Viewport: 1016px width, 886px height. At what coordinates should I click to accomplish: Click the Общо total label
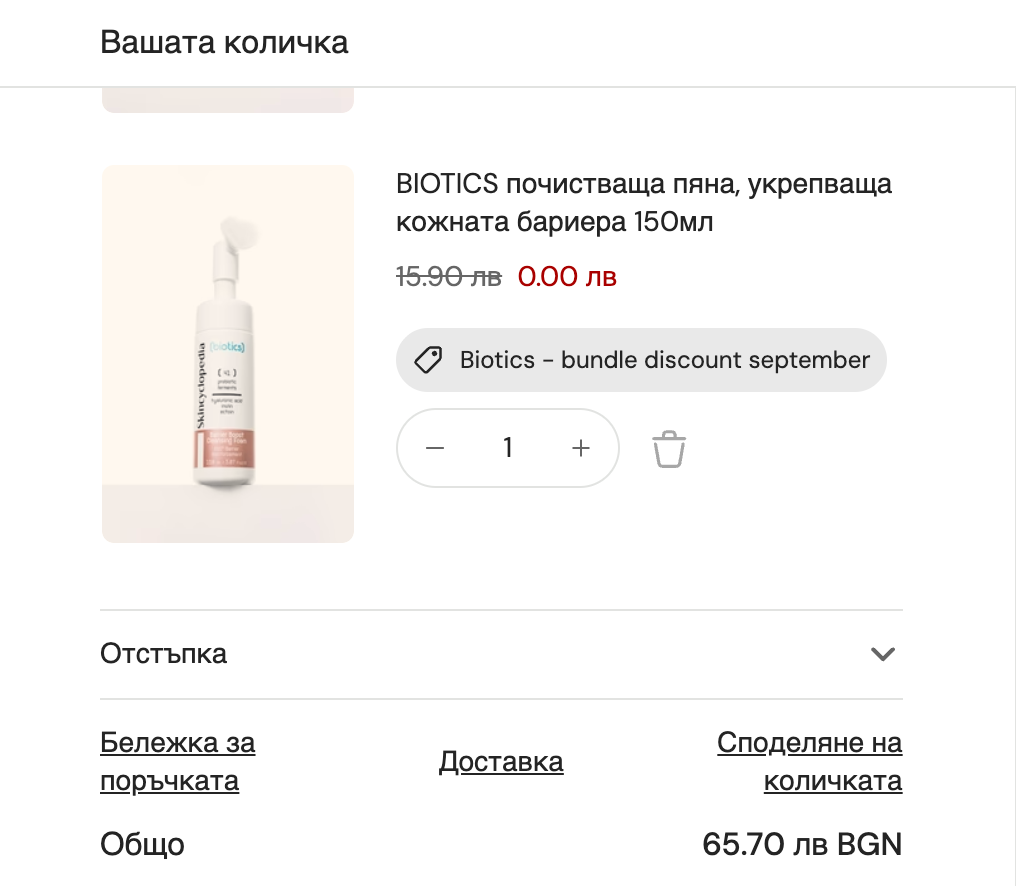tap(142, 844)
